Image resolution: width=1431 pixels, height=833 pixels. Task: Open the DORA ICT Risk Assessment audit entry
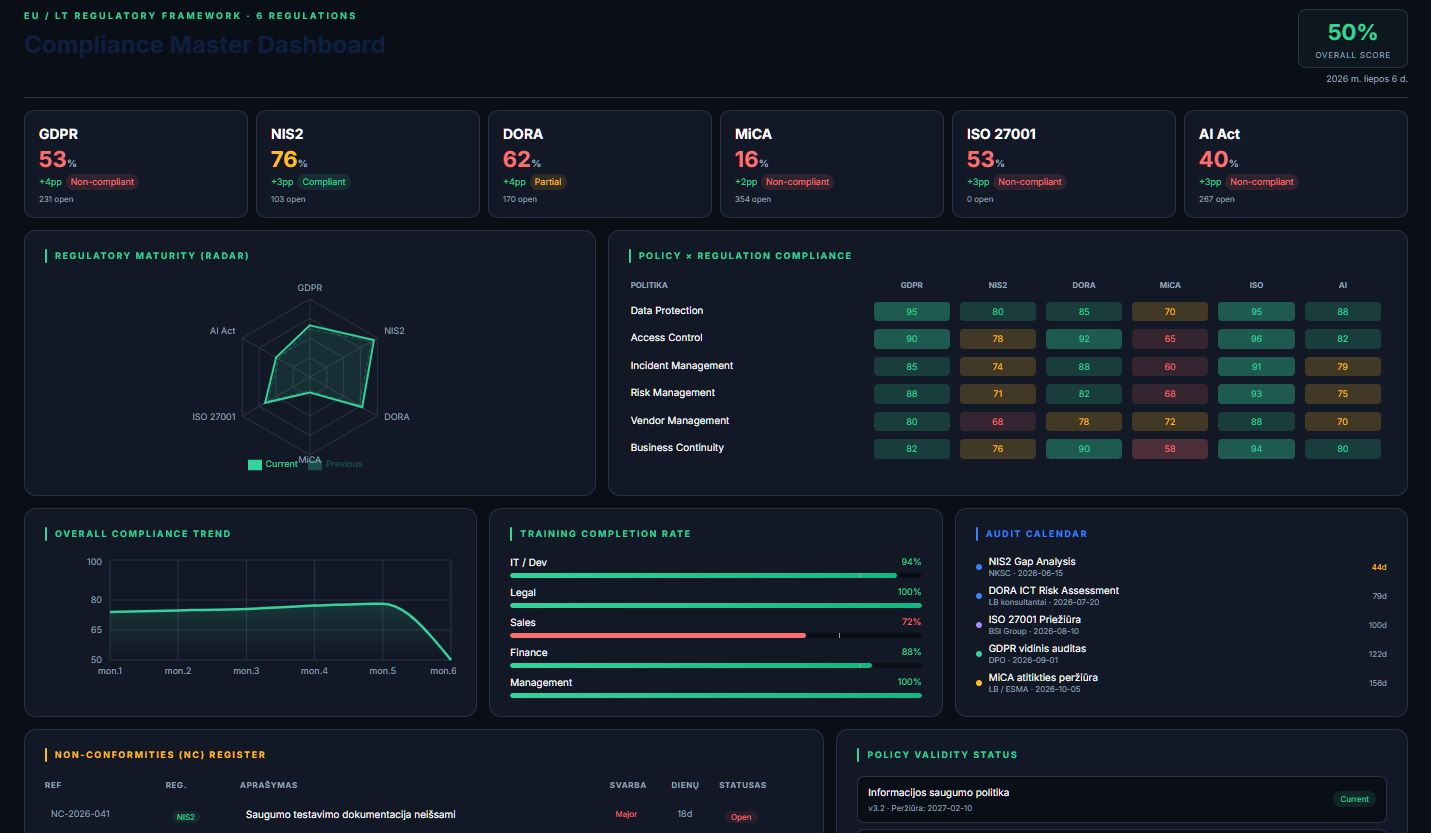(1181, 596)
